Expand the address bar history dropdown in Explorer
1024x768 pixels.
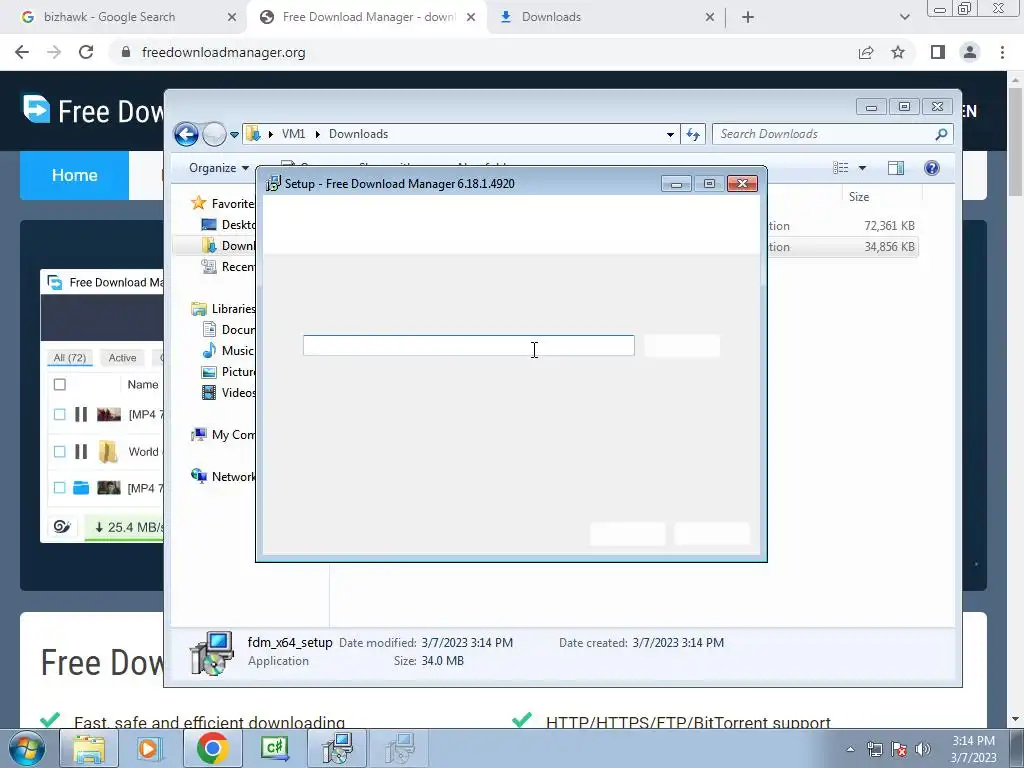coord(670,135)
